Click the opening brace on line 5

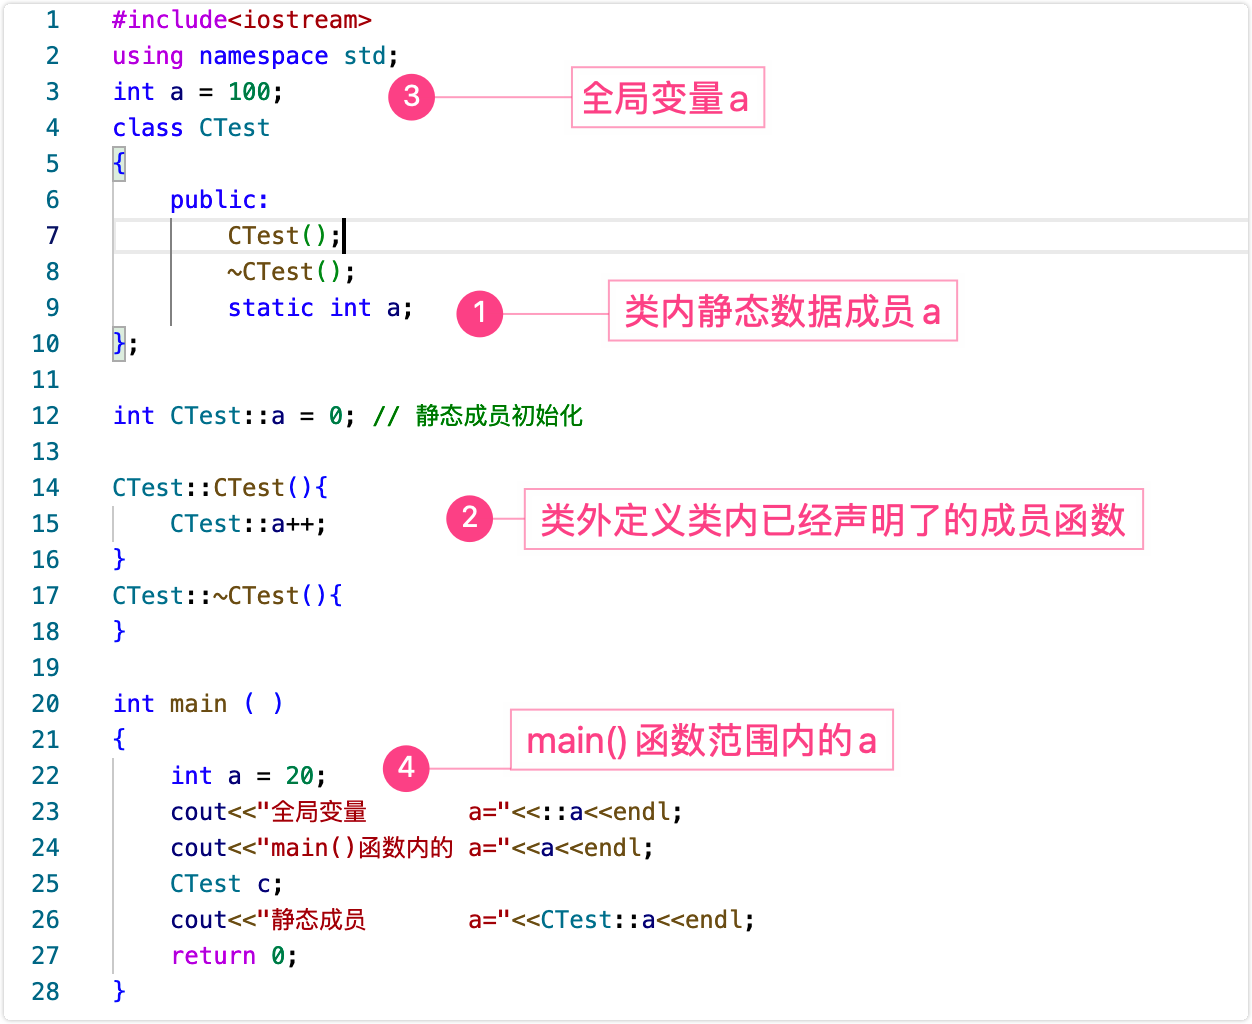(119, 164)
